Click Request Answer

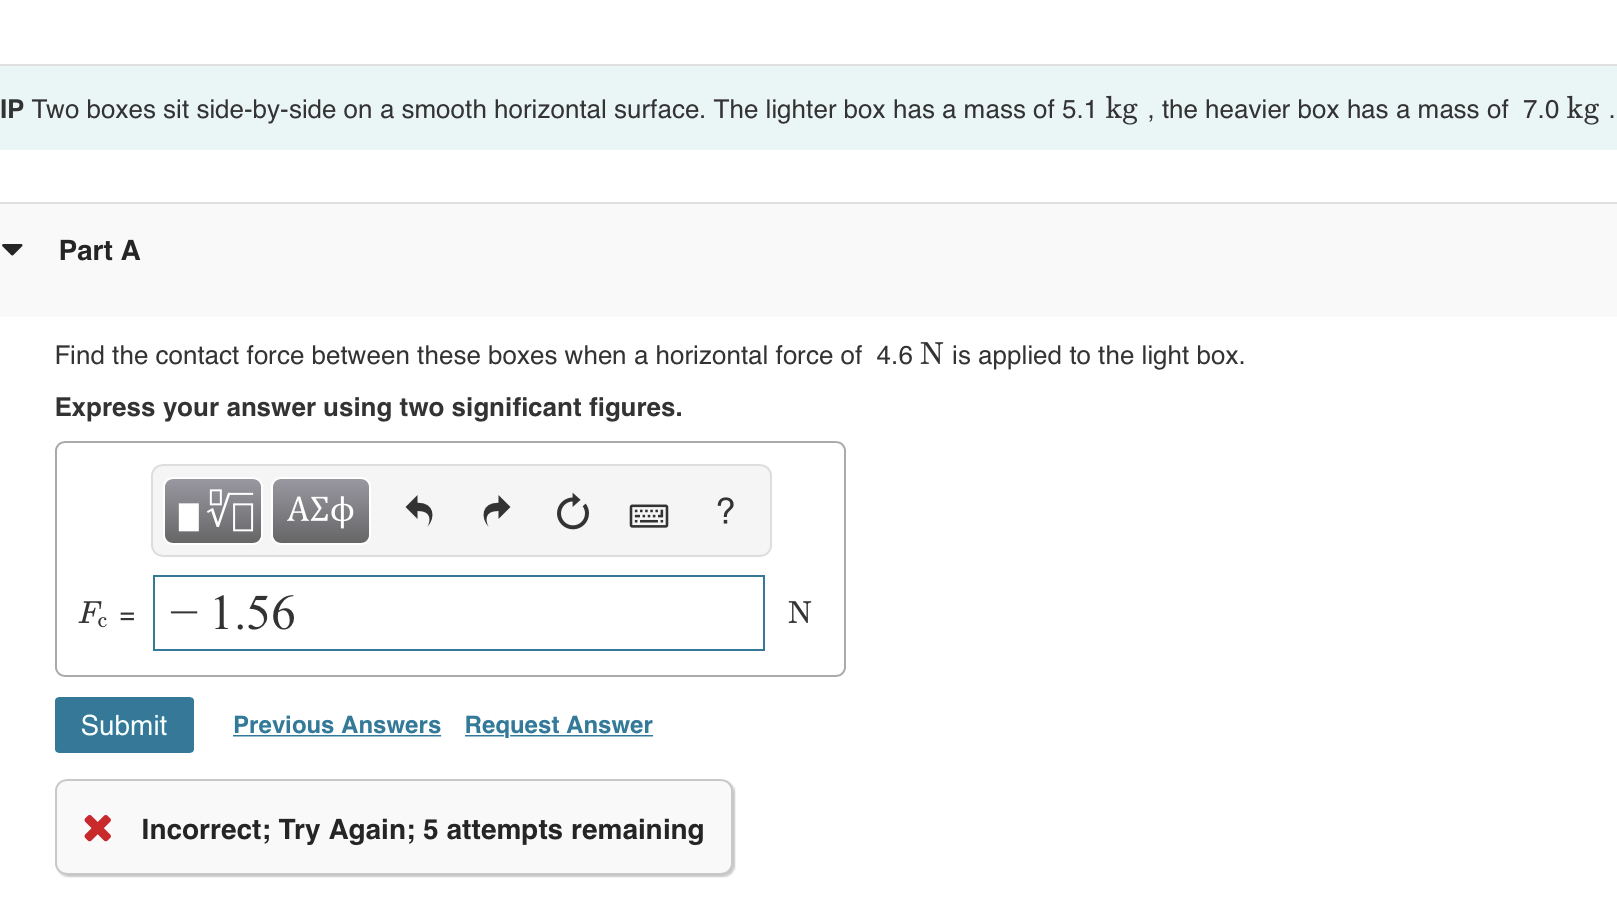tap(558, 724)
